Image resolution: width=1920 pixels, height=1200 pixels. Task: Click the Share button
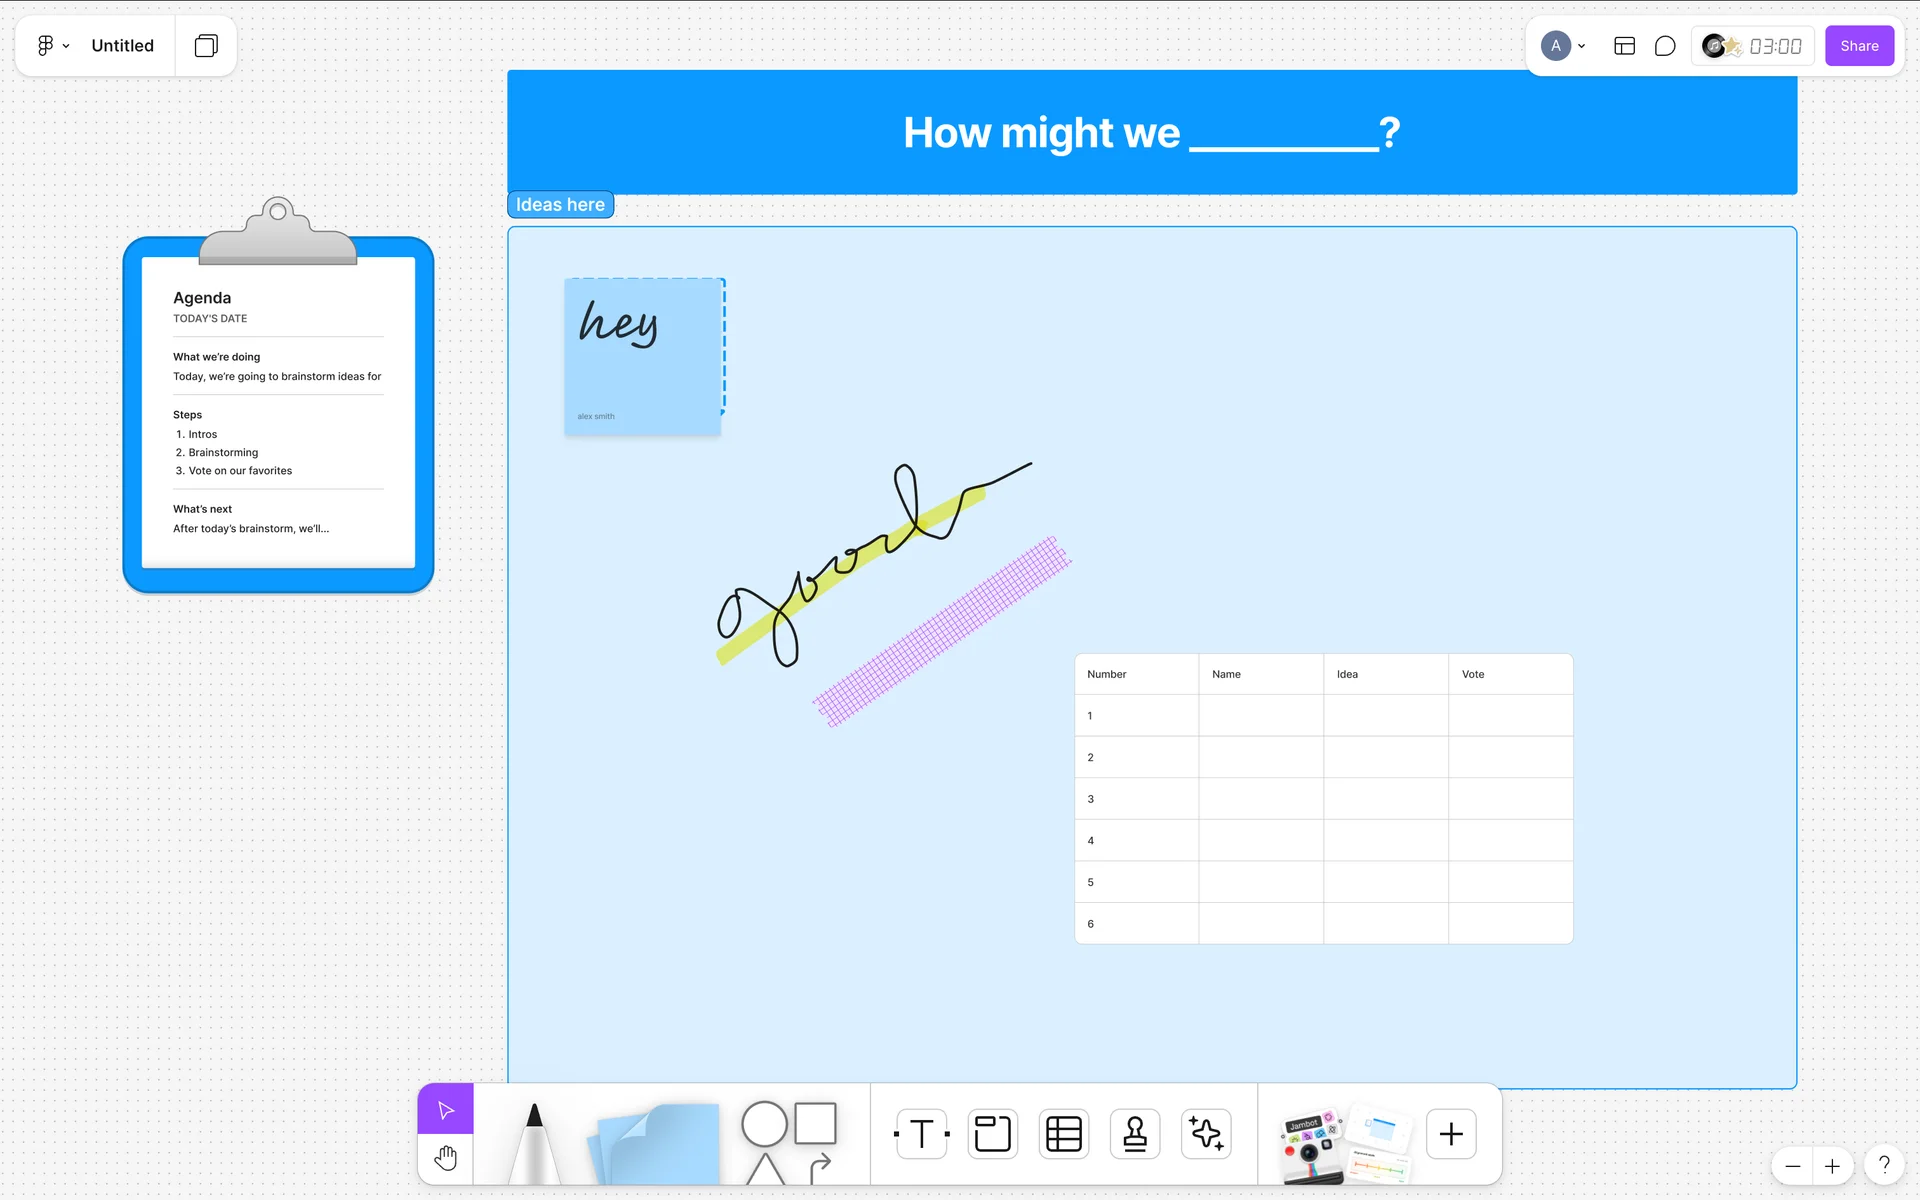tap(1859, 46)
